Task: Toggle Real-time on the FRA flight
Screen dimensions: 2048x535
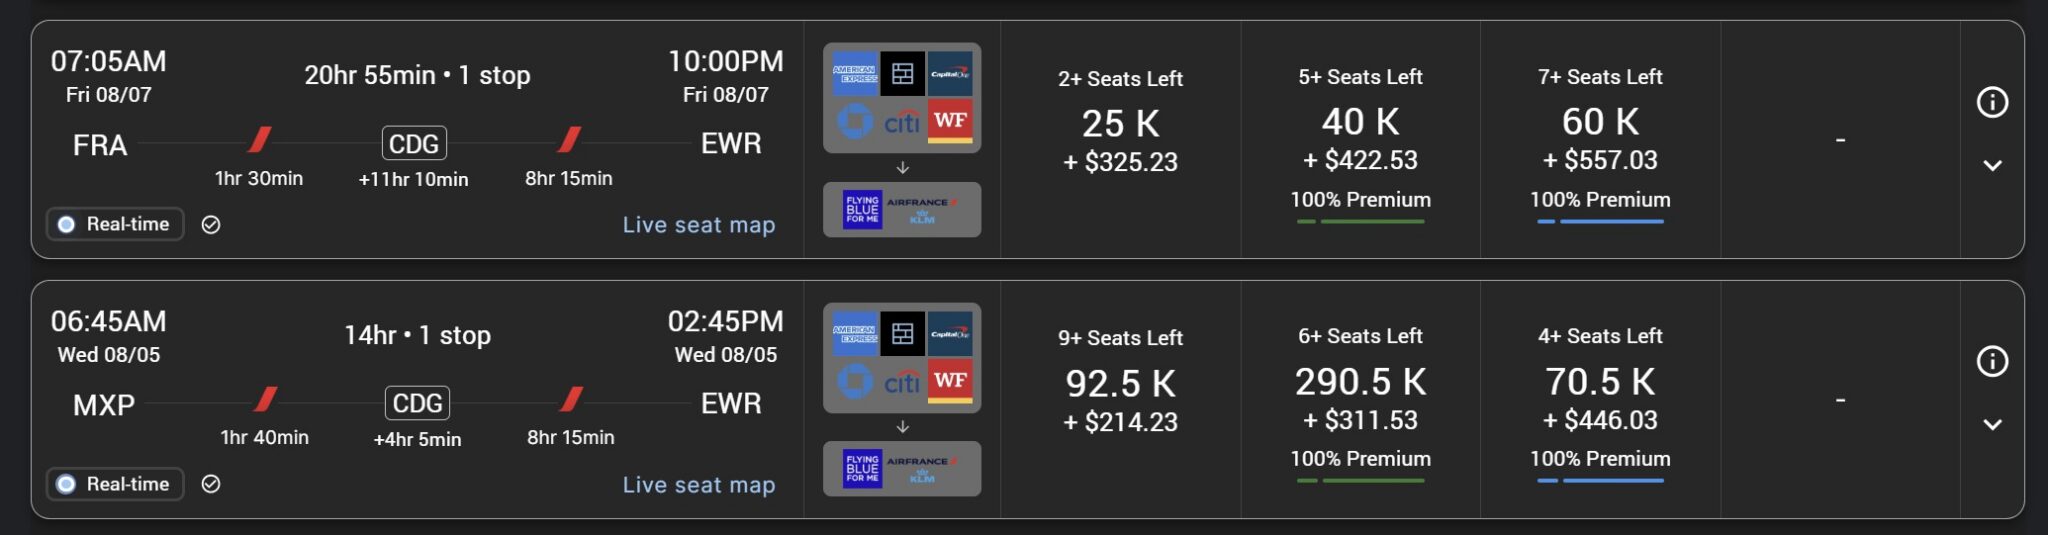Action: click(x=115, y=225)
